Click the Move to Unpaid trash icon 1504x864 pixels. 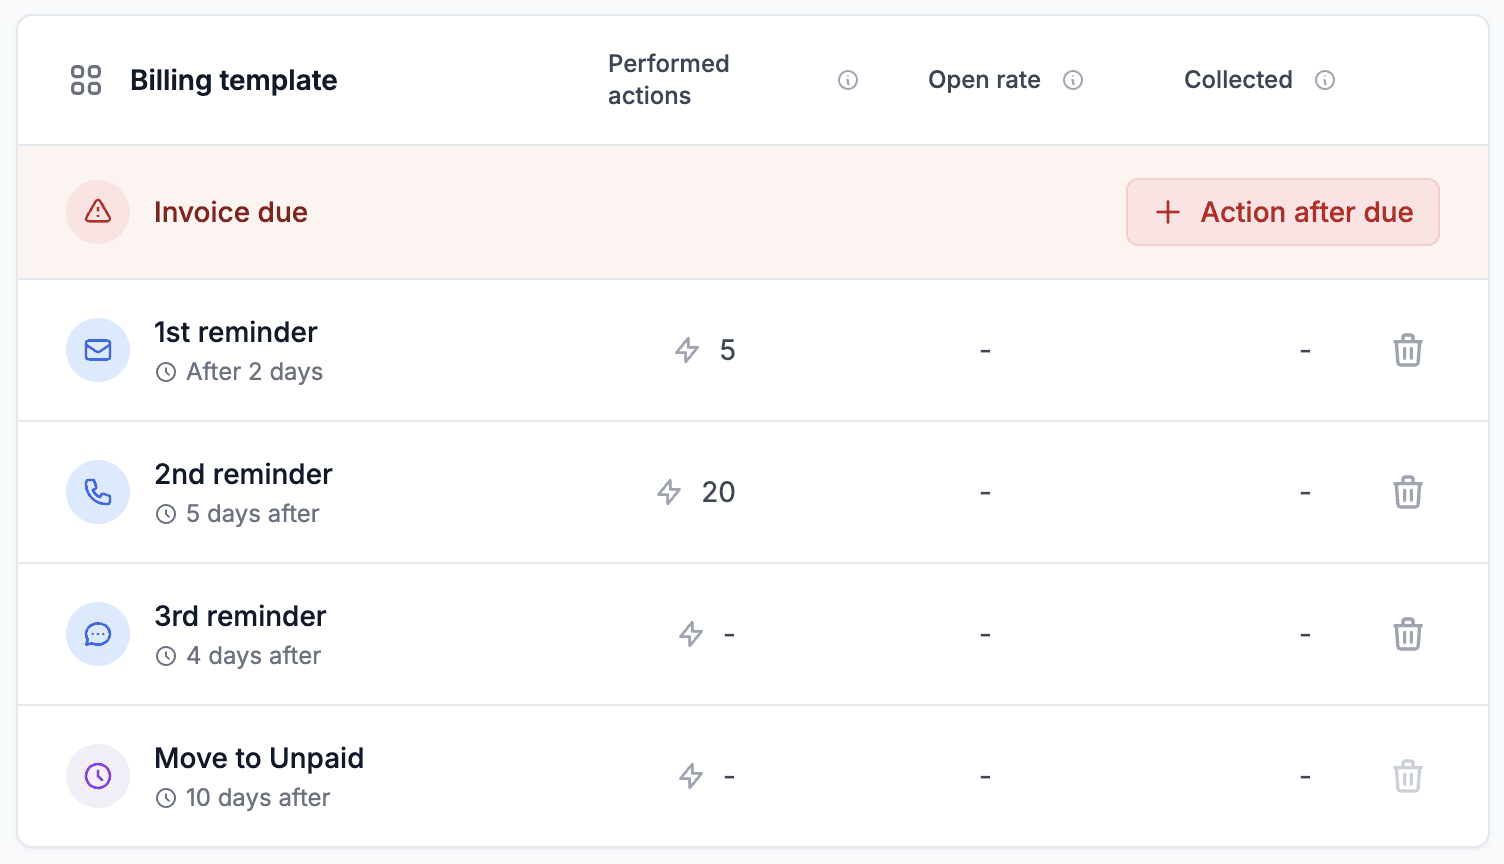click(x=1408, y=776)
